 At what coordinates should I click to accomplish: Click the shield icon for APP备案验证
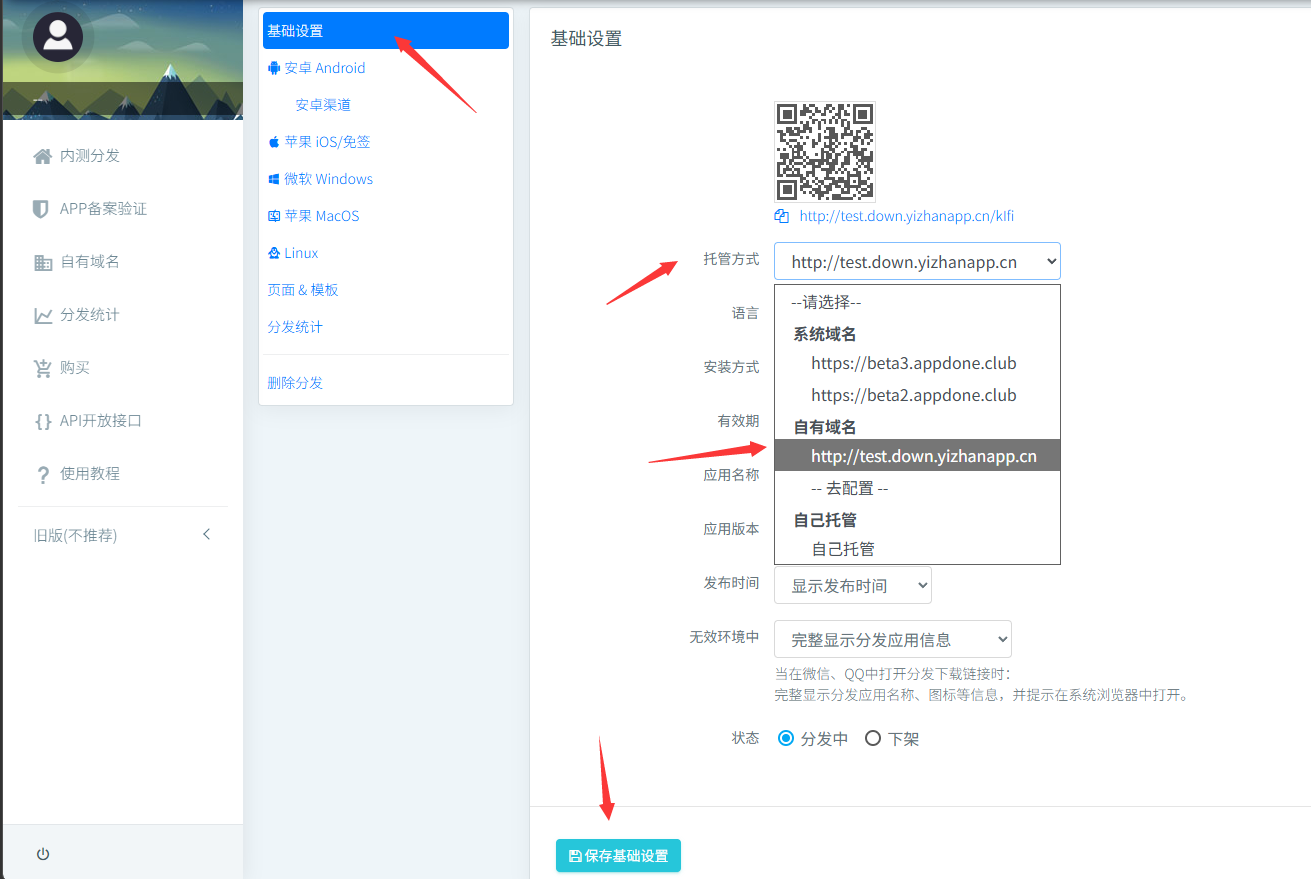click(x=41, y=209)
